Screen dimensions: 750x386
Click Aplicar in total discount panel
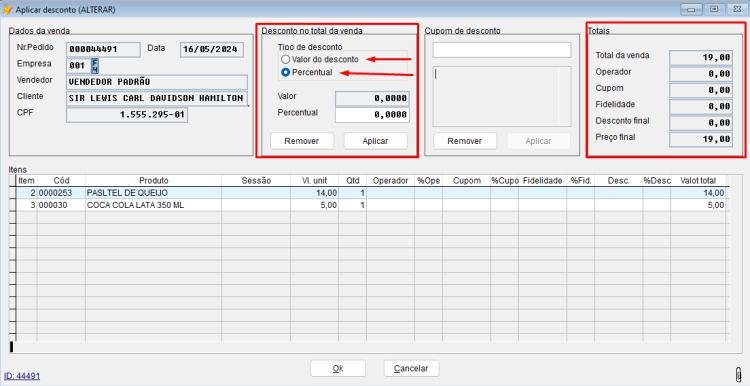375,141
